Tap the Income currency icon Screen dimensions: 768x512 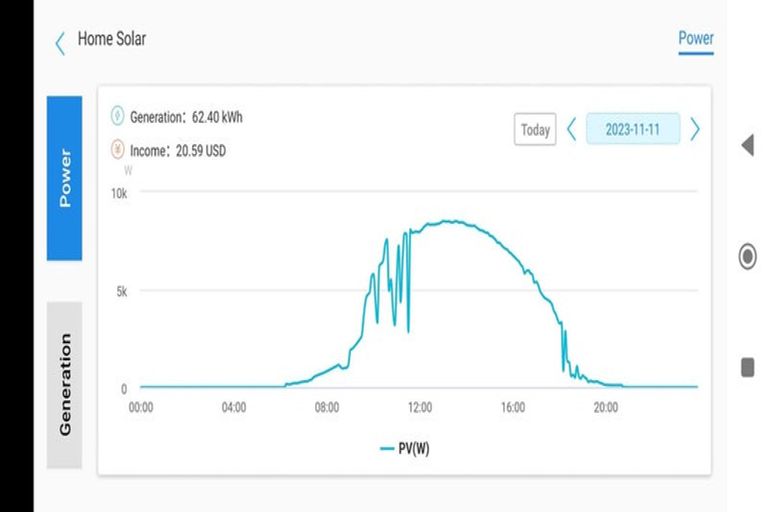coord(117,151)
